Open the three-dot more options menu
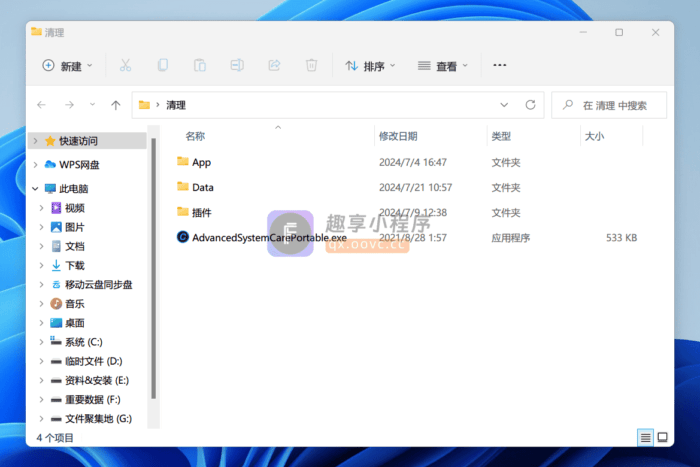The height and width of the screenshot is (467, 700). pyautogui.click(x=500, y=66)
